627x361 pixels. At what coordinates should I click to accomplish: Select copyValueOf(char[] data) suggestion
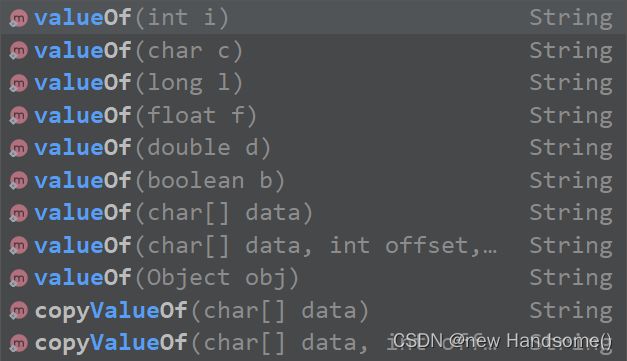pos(314,311)
